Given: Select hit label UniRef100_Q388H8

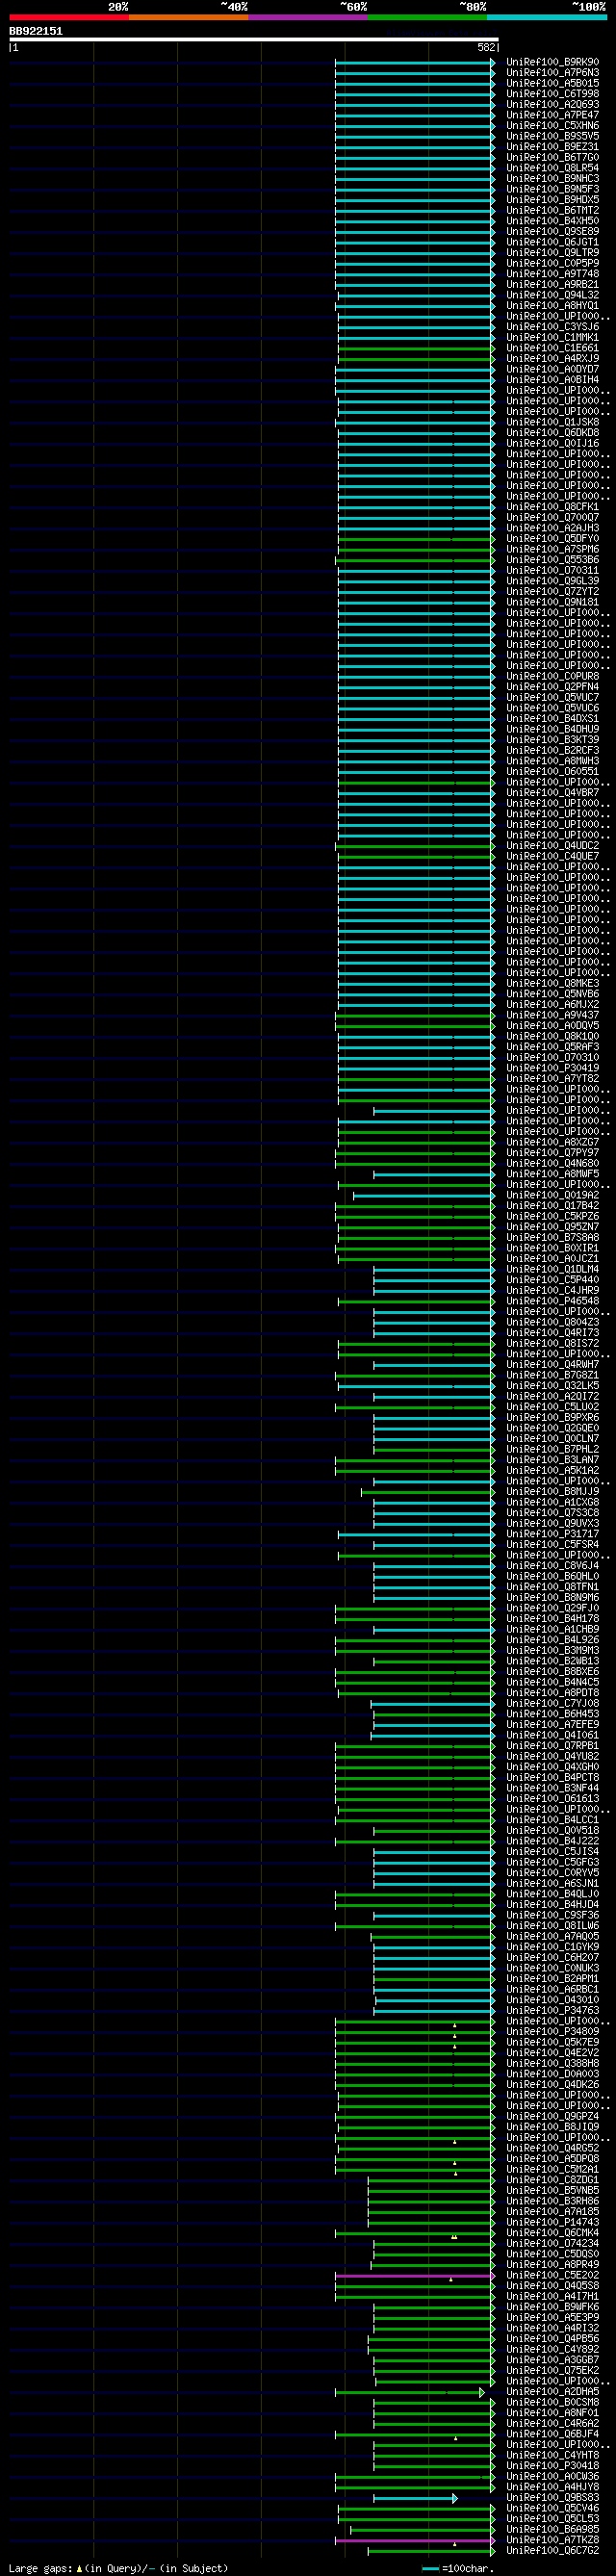Looking at the screenshot, I should [553, 2064].
